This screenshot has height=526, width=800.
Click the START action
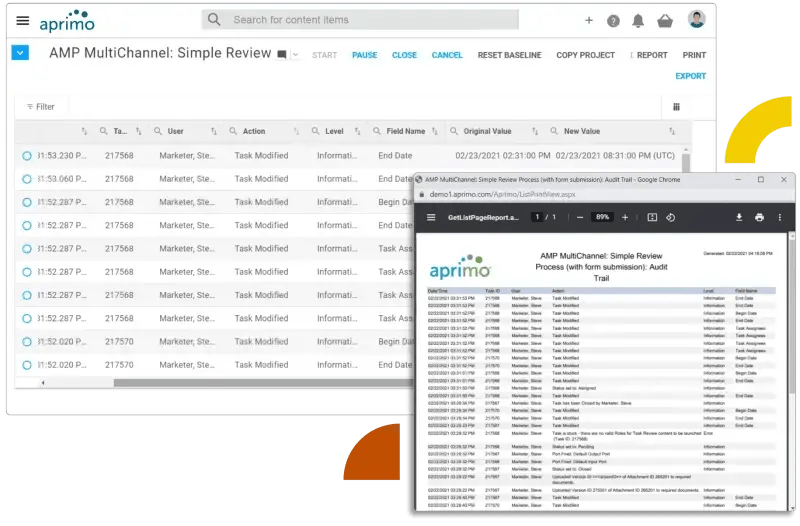324,55
